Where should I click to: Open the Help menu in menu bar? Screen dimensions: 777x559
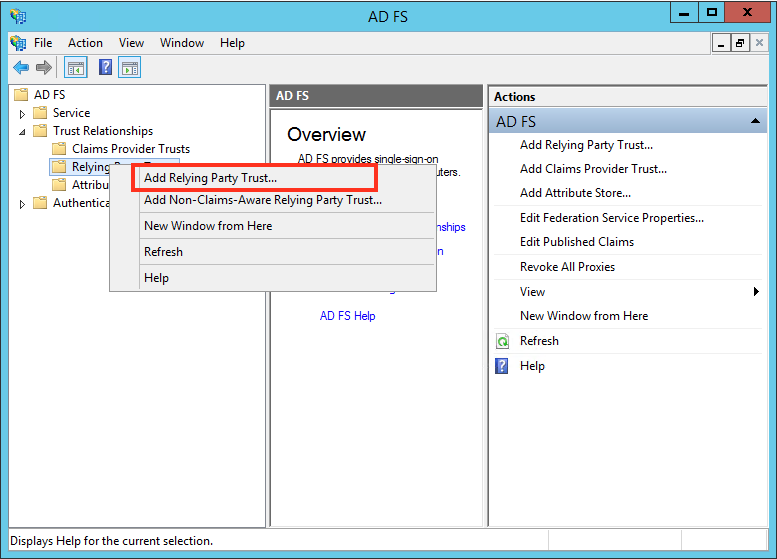[232, 43]
